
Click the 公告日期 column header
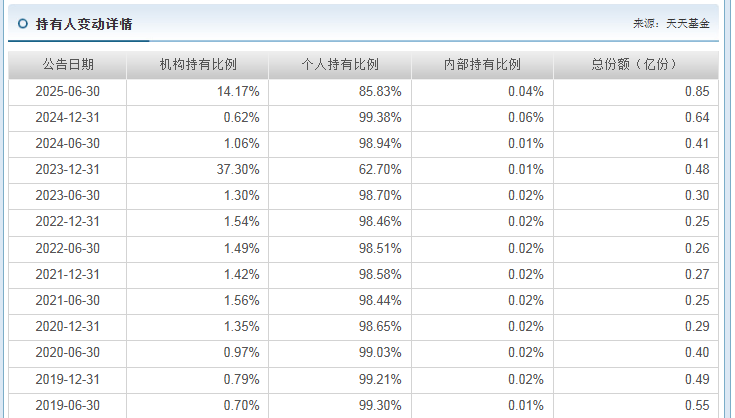[68, 64]
